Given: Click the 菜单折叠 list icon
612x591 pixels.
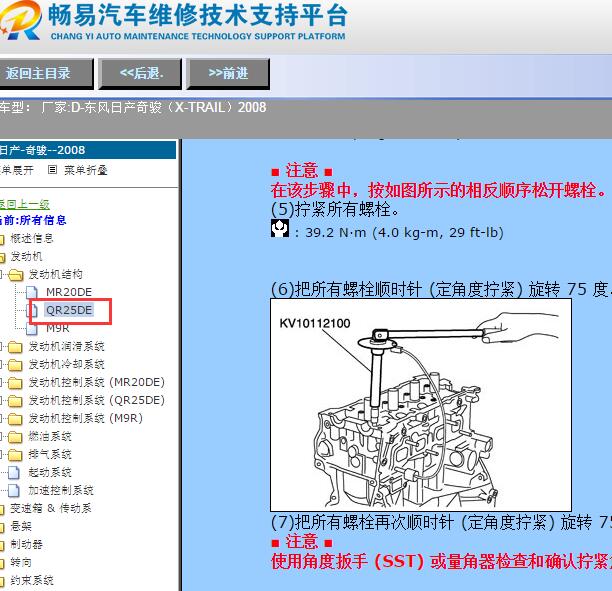Looking at the screenshot, I should pyautogui.click(x=53, y=170).
